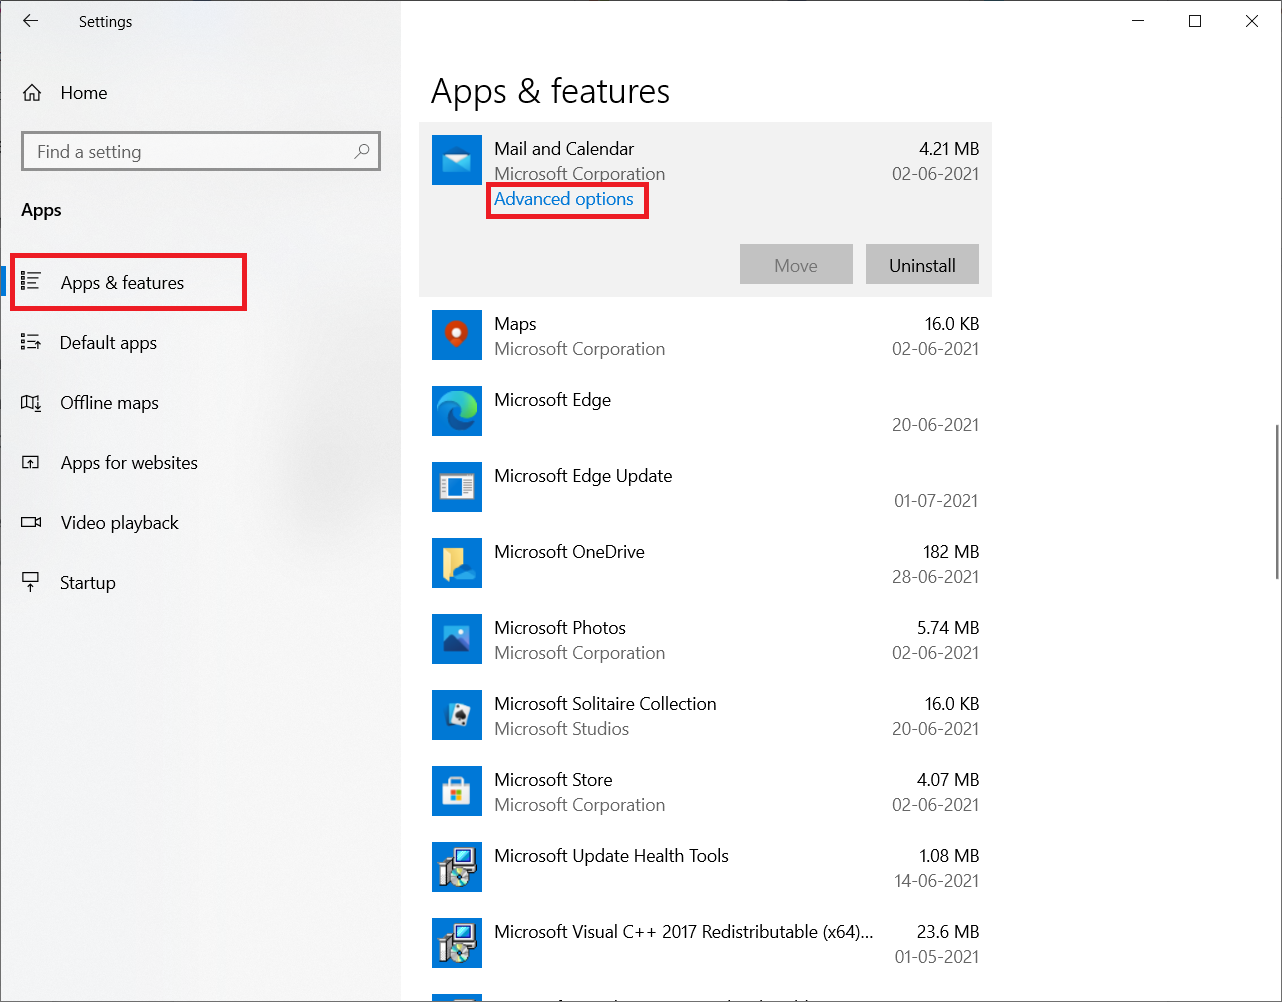Open the Home settings page
The image size is (1282, 1002).
click(x=84, y=93)
